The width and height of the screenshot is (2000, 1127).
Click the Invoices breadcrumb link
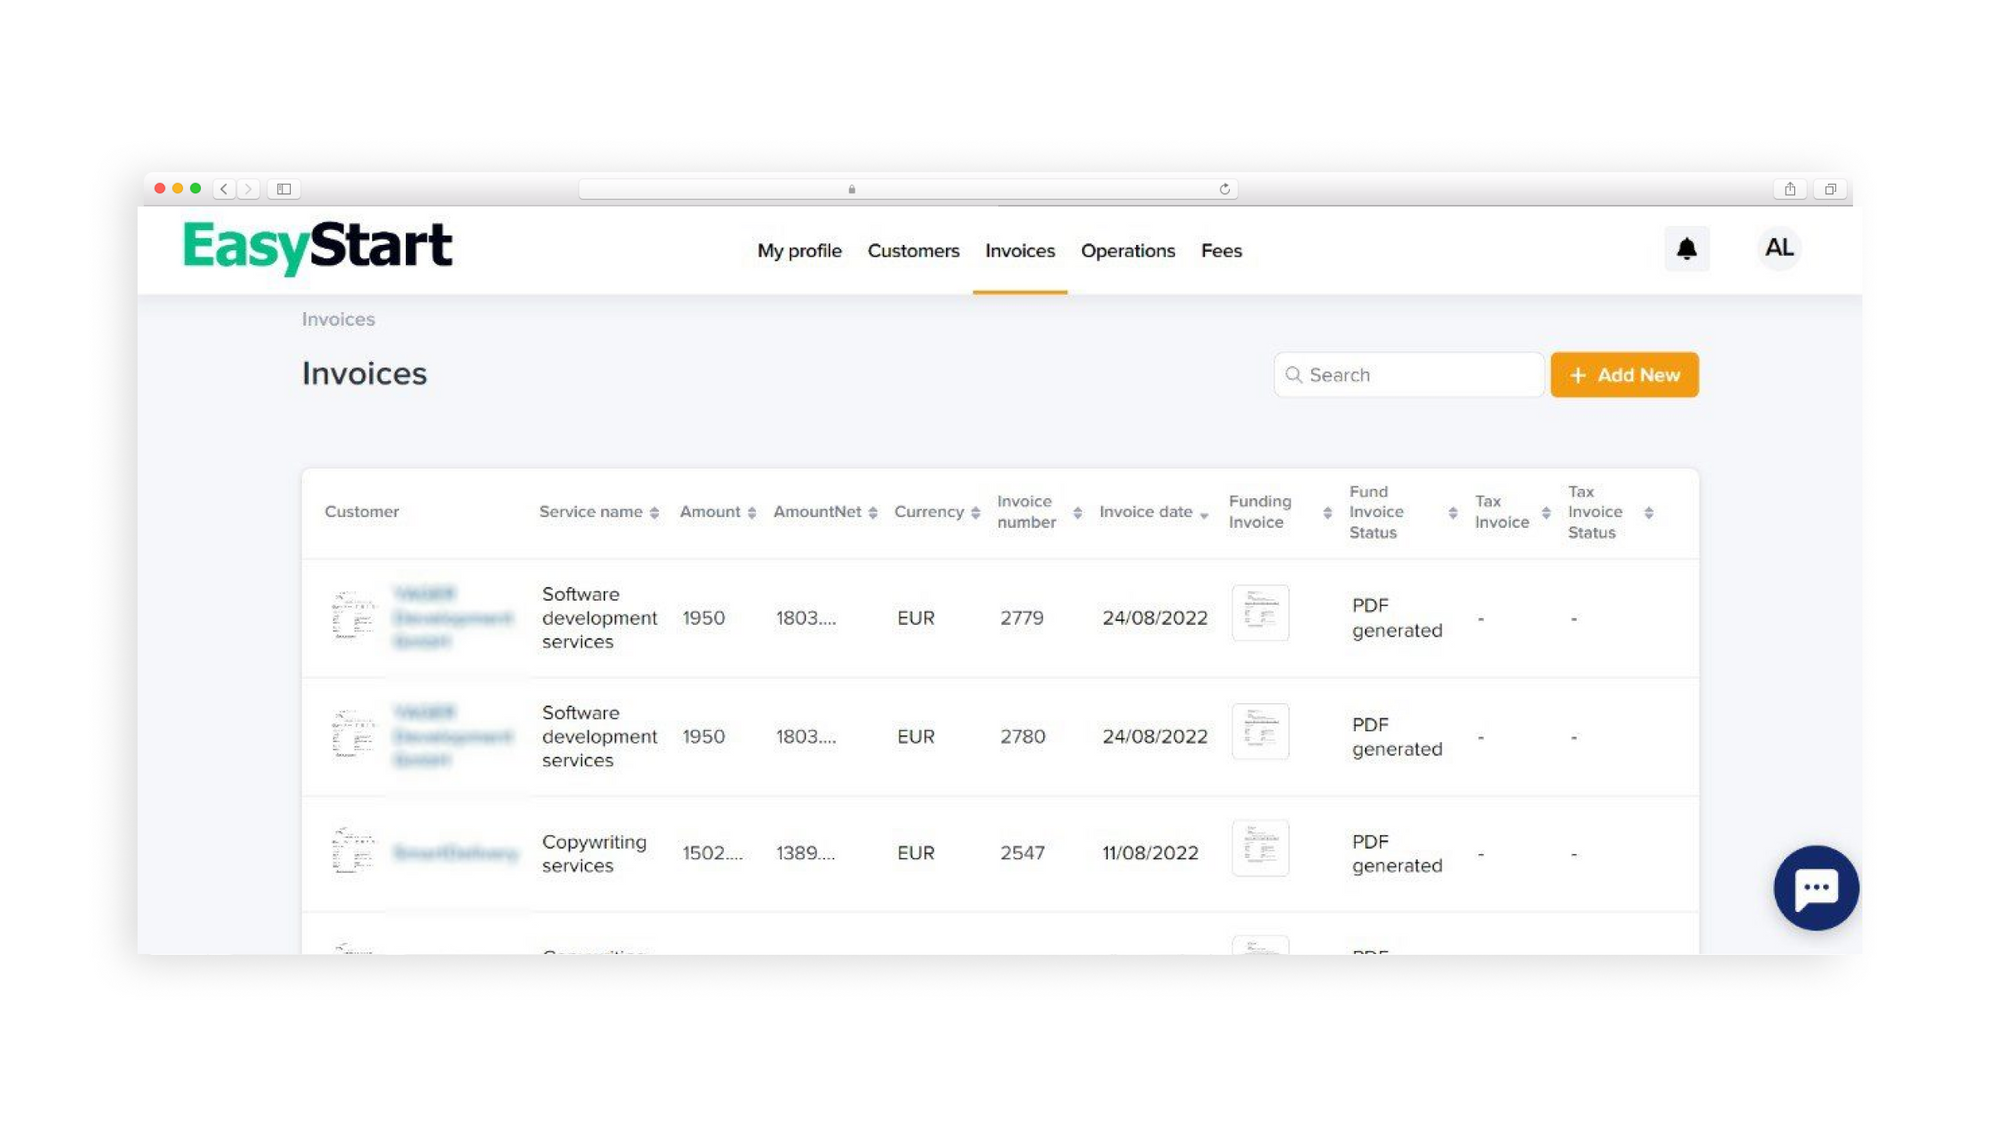338,319
